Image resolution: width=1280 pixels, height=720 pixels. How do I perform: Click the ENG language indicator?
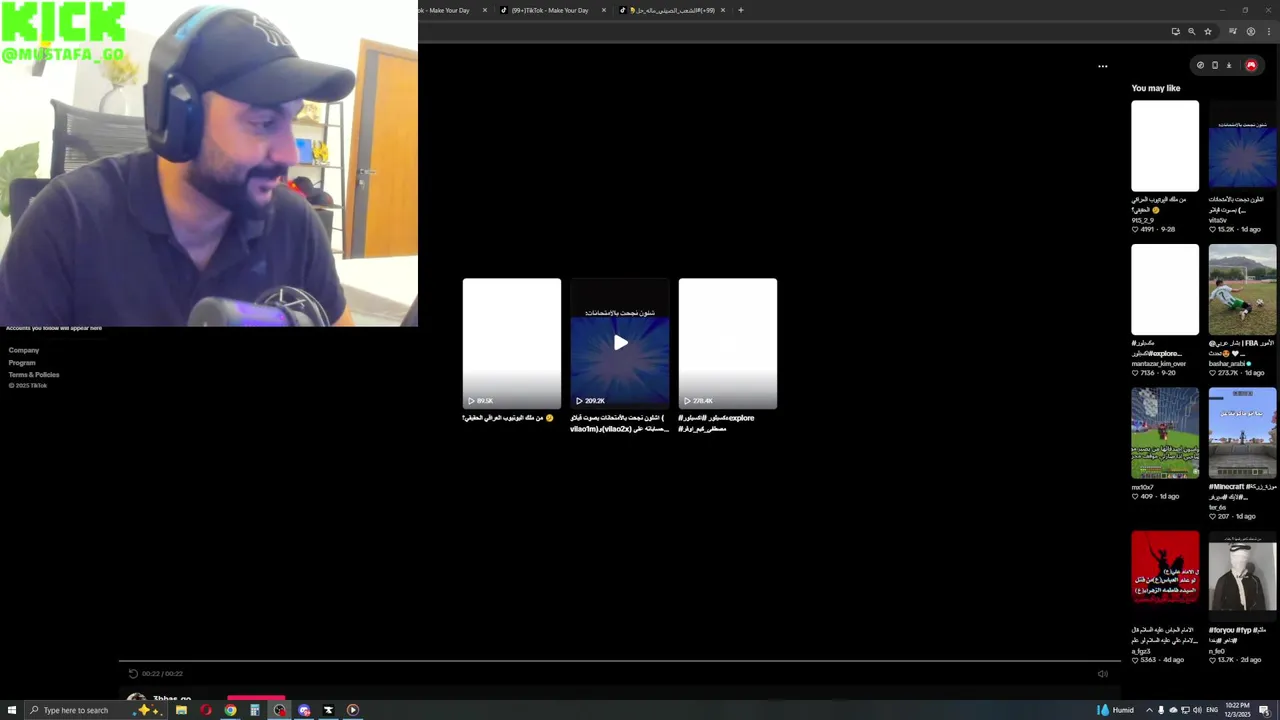[x=1212, y=710]
